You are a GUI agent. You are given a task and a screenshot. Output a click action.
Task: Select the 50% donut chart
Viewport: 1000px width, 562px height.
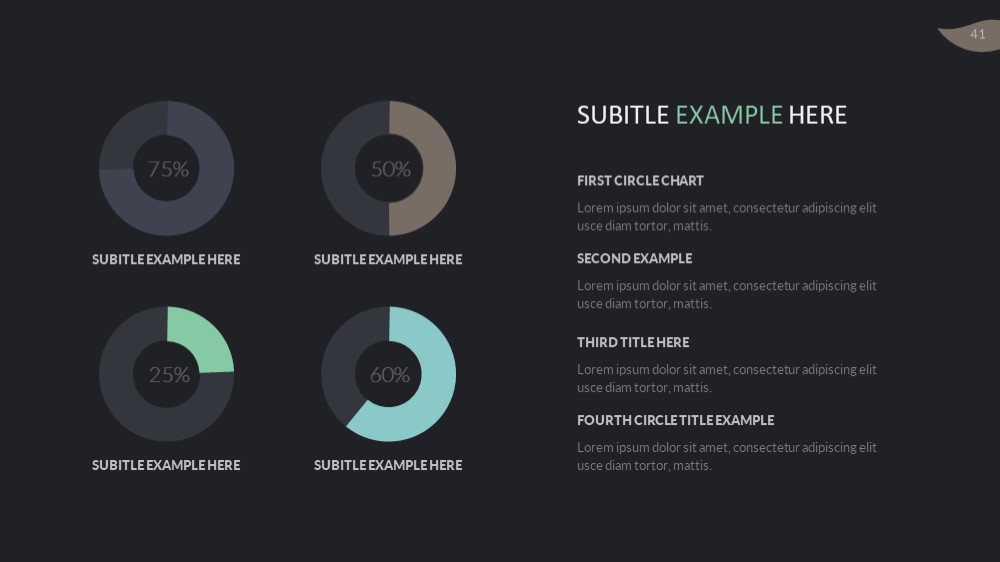click(388, 168)
